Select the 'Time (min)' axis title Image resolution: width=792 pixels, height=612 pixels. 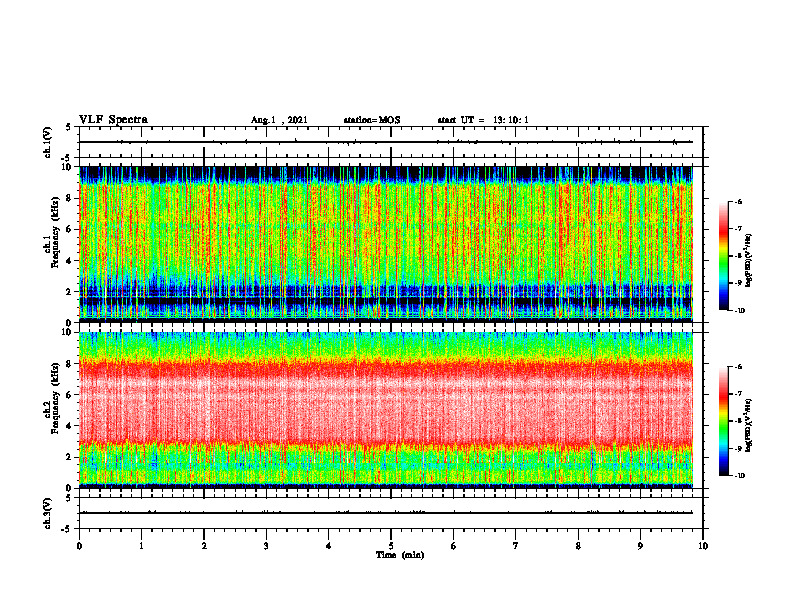[x=400, y=555]
